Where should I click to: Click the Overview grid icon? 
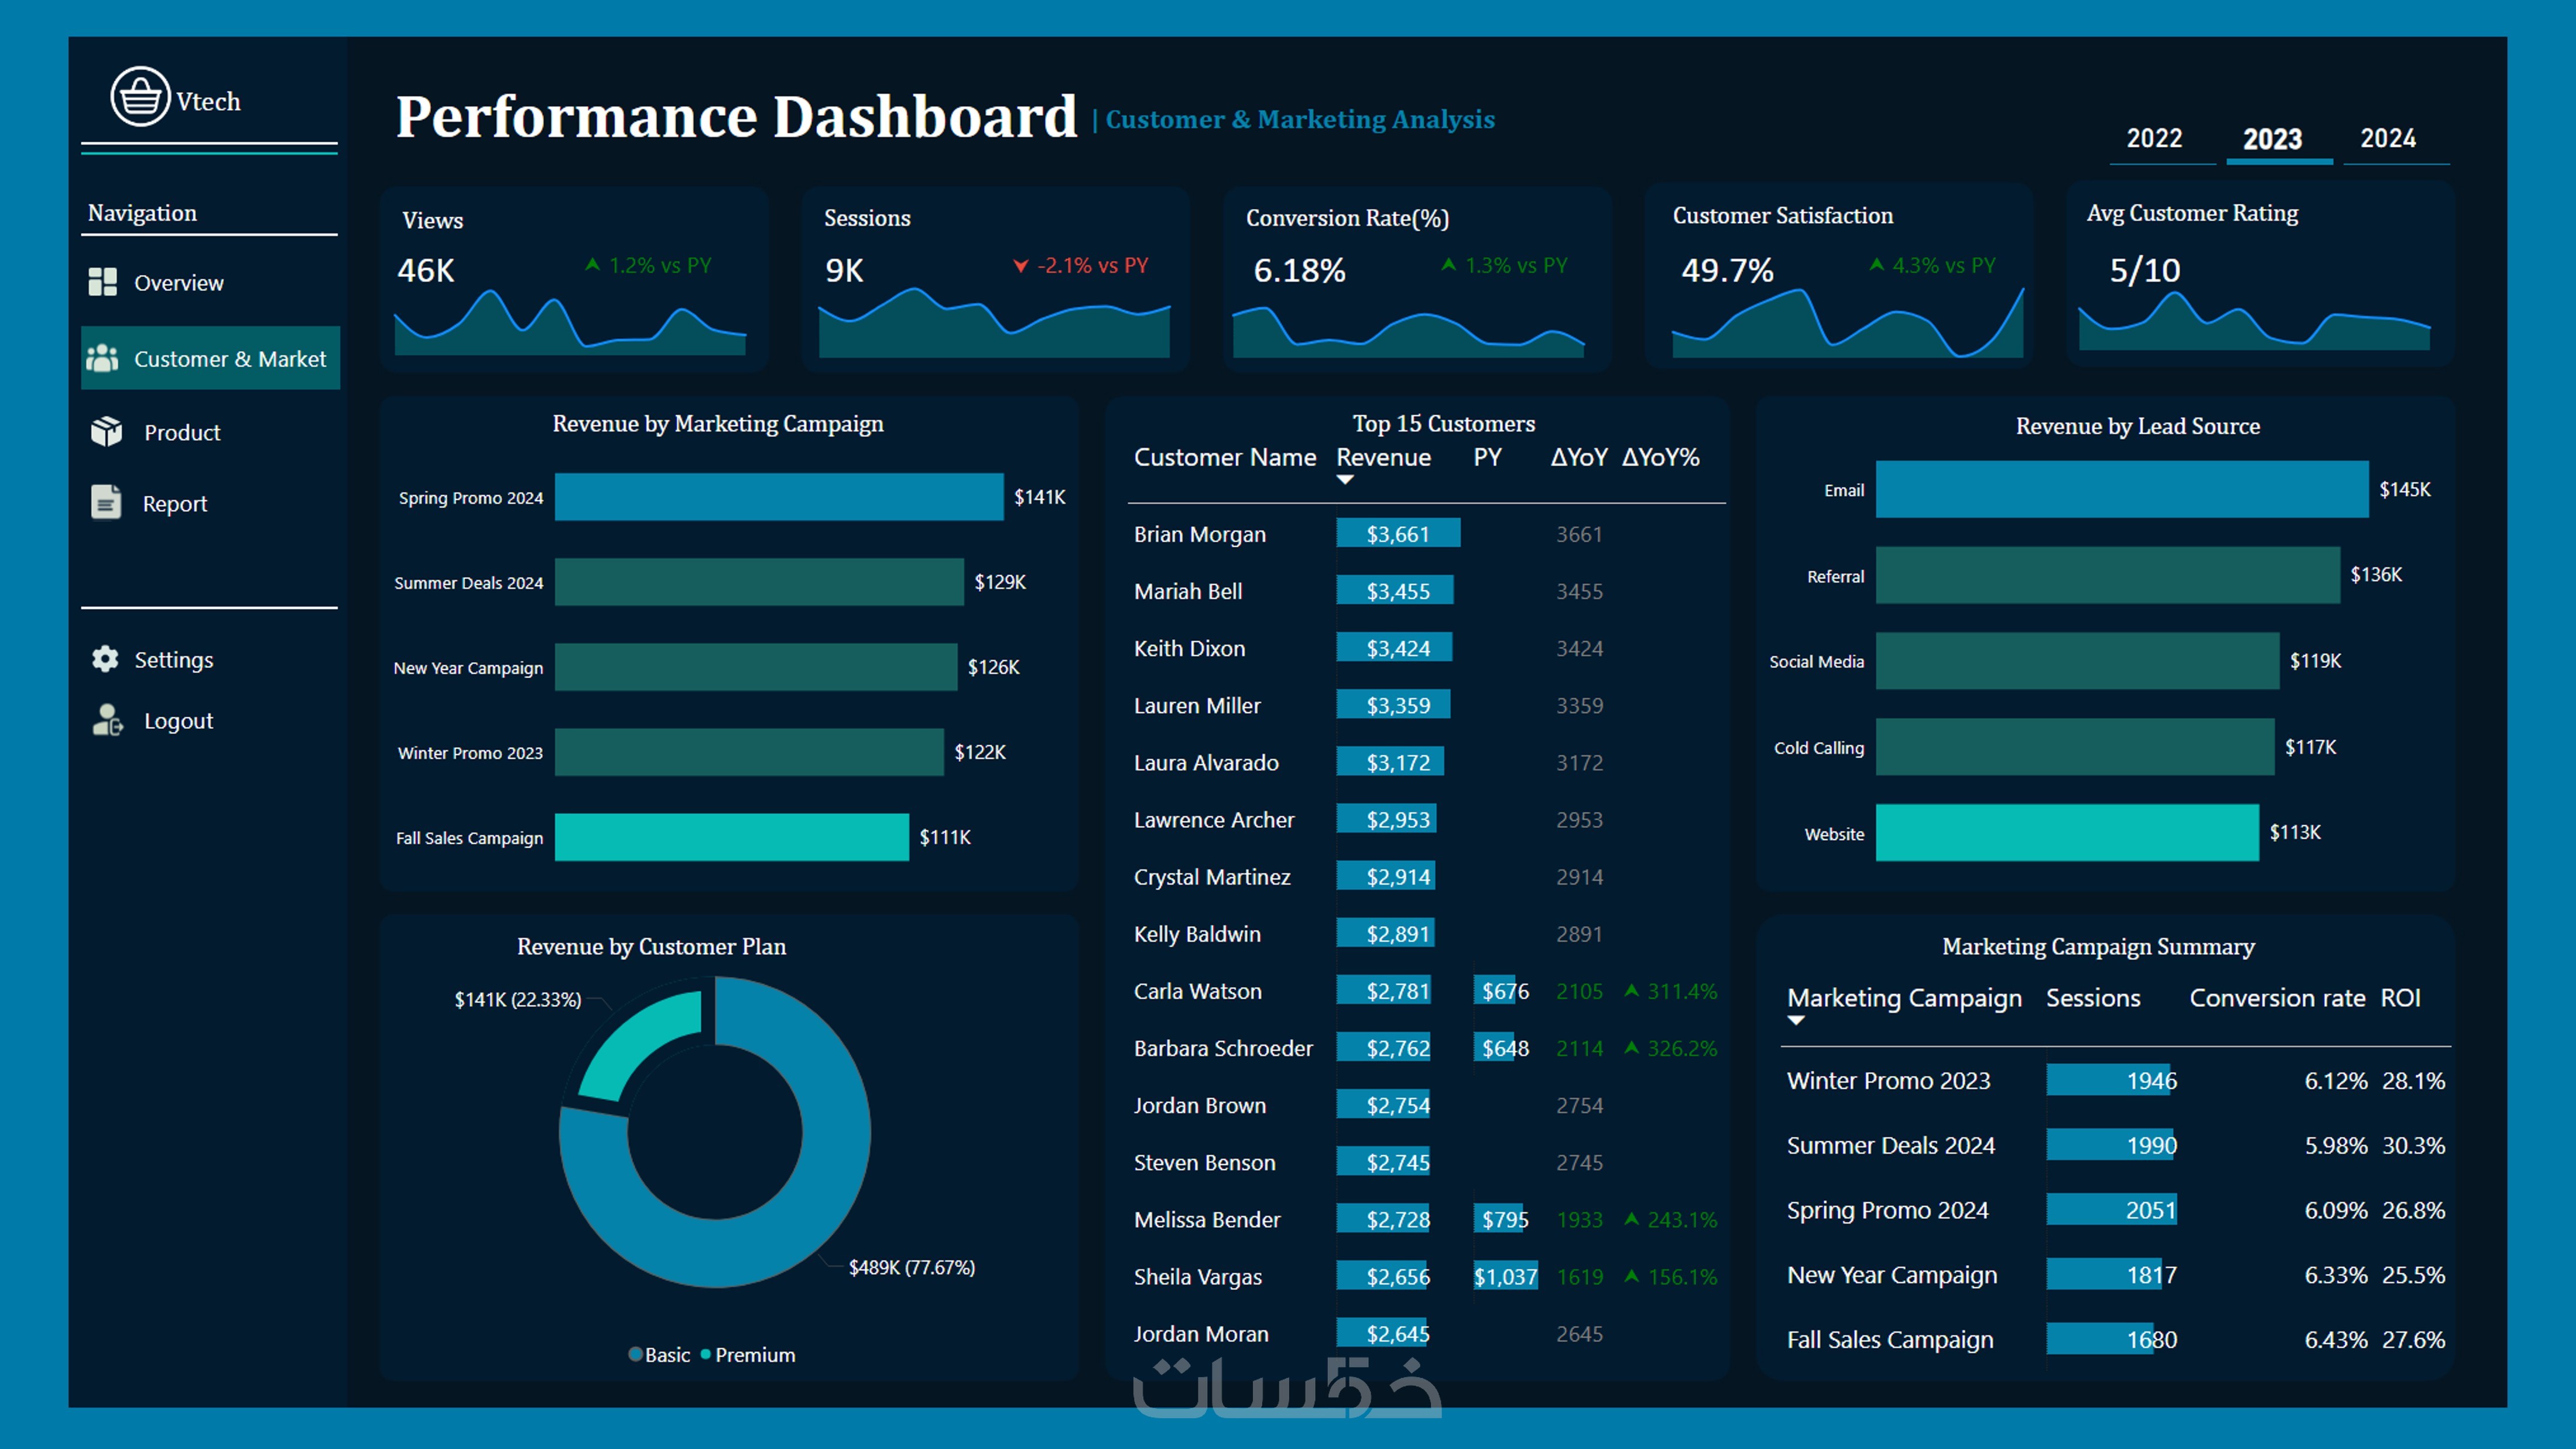(x=103, y=282)
